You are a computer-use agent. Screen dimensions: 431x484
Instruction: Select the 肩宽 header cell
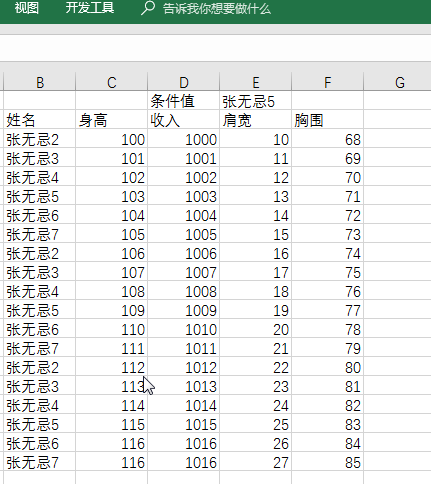256,120
